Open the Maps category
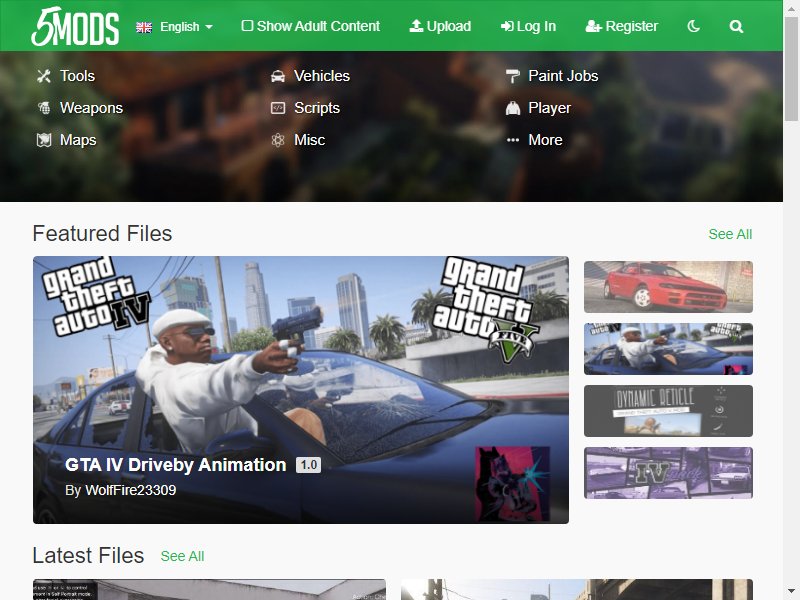Image resolution: width=800 pixels, height=600 pixels. [78, 140]
